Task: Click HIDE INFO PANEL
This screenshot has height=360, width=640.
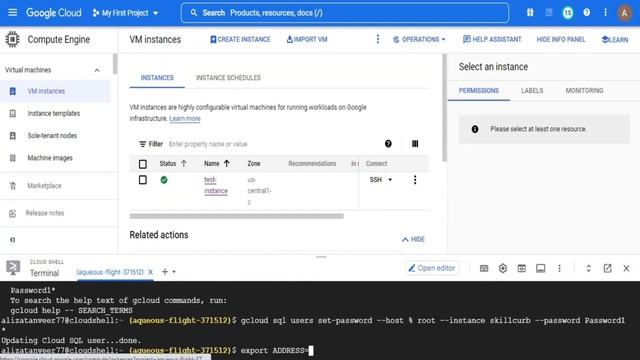Action: pos(561,40)
